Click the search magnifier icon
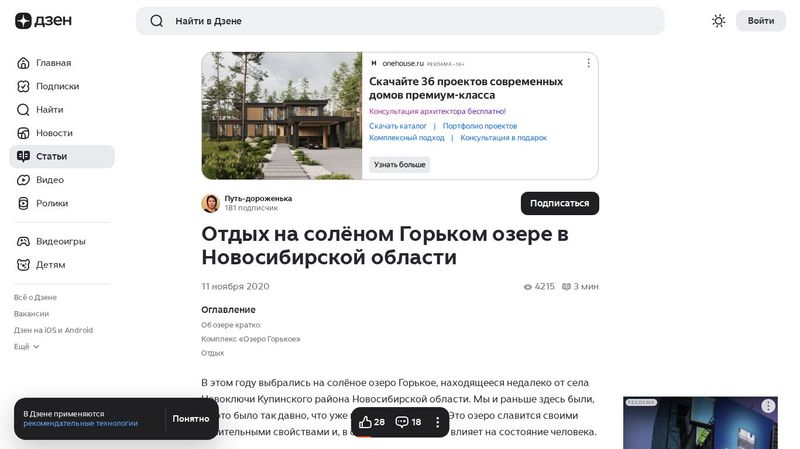The height and width of the screenshot is (449, 800). [x=156, y=21]
